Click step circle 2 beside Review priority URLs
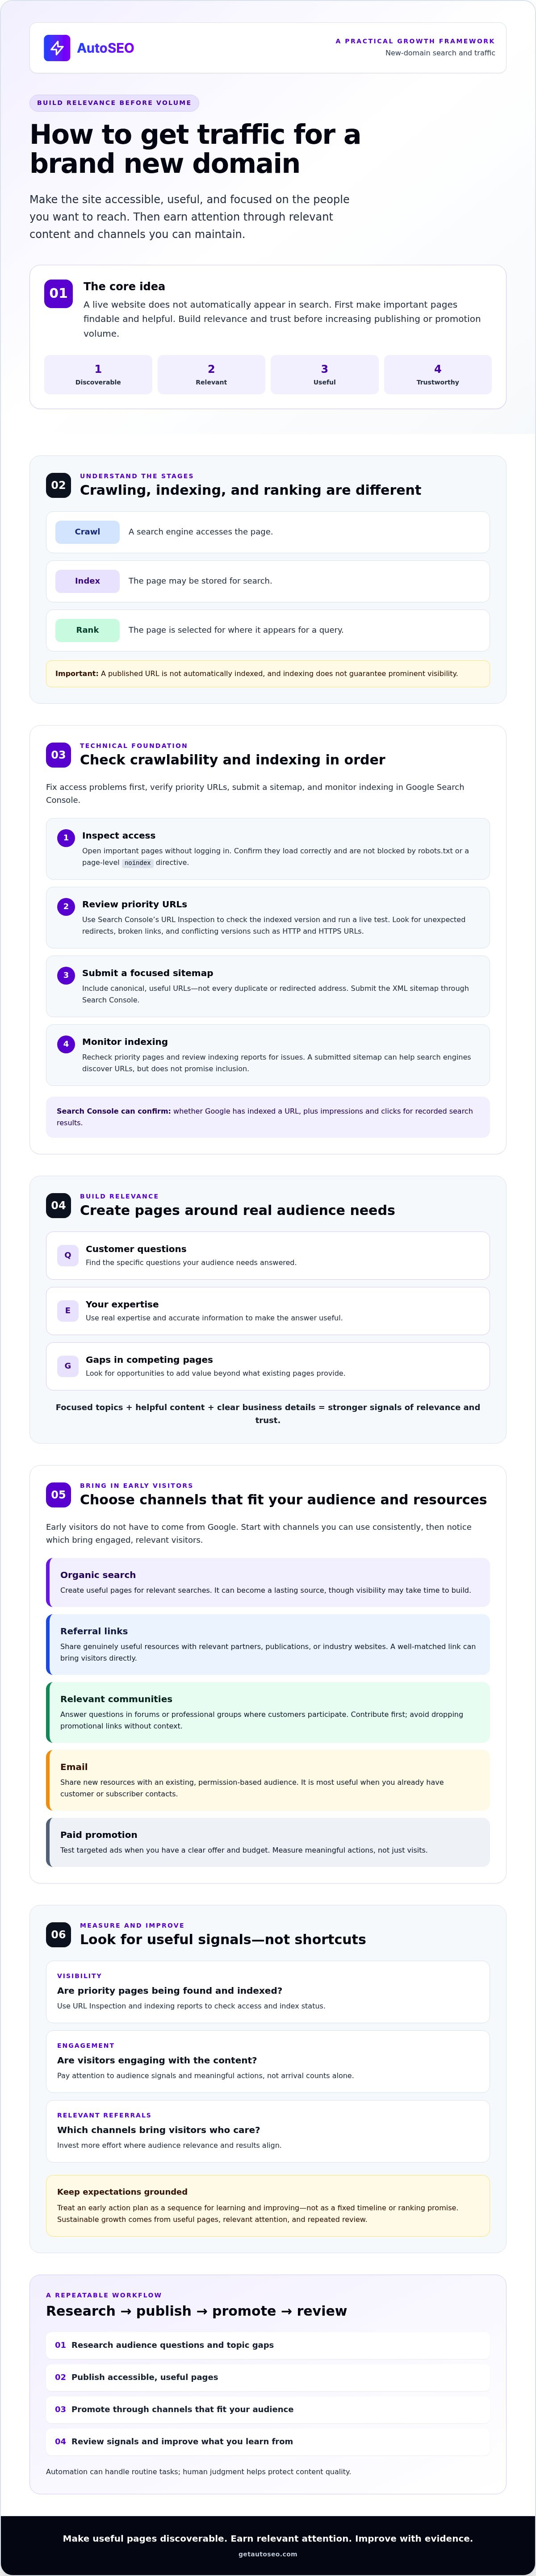Image resolution: width=536 pixels, height=2576 pixels. point(66,906)
